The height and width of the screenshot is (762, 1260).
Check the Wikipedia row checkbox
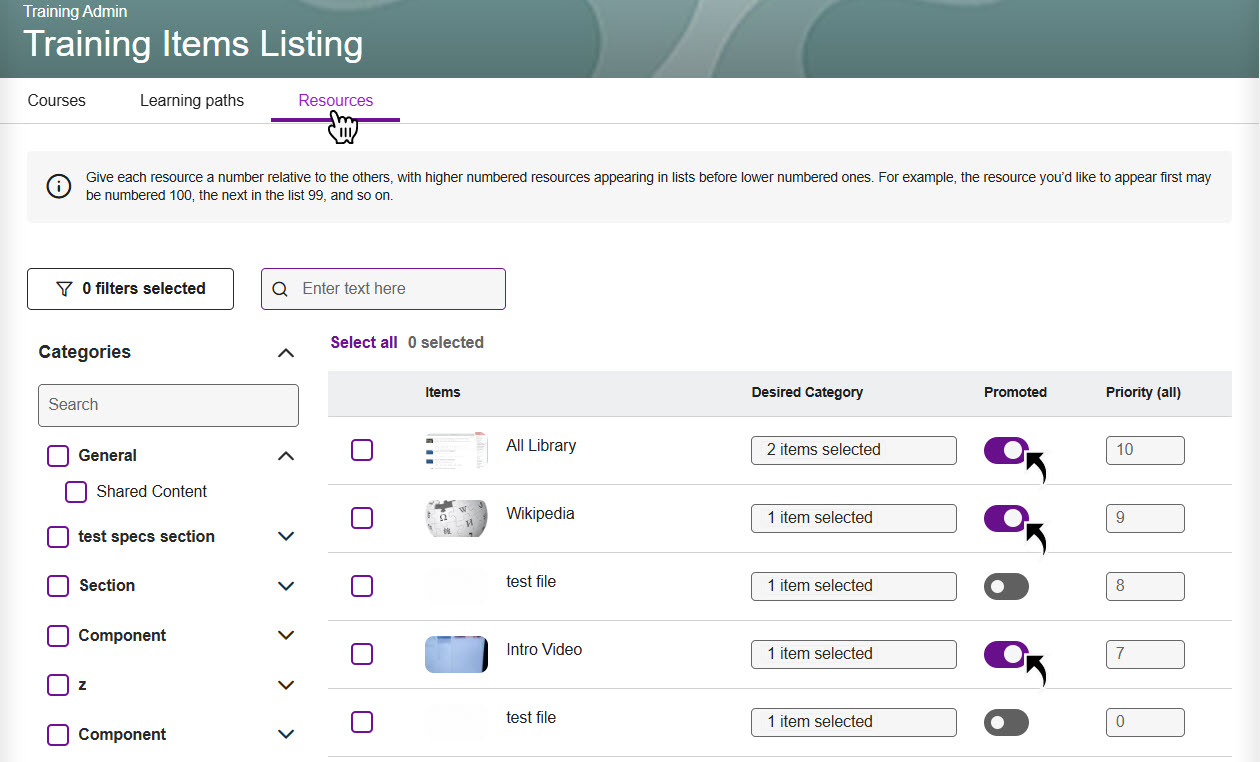[x=362, y=518]
